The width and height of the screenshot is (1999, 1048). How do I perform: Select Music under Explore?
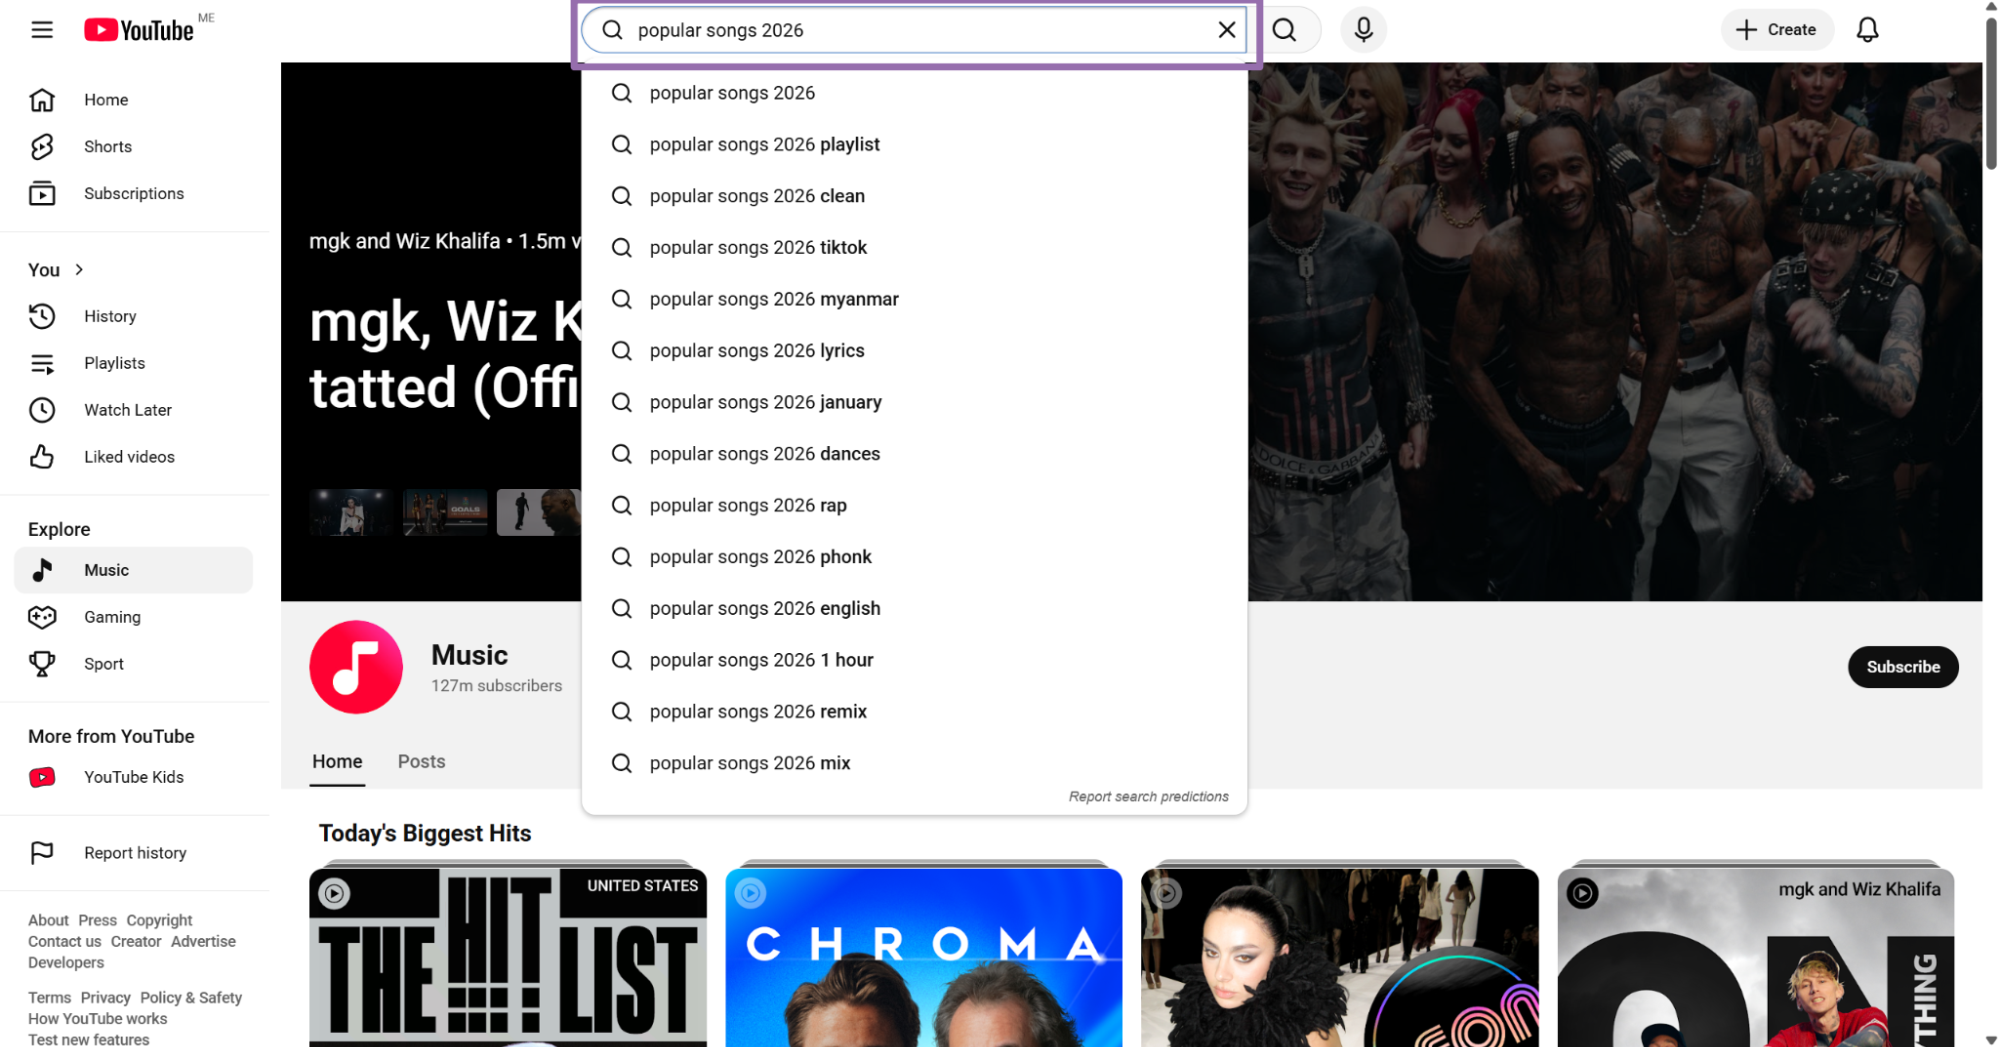click(x=134, y=570)
